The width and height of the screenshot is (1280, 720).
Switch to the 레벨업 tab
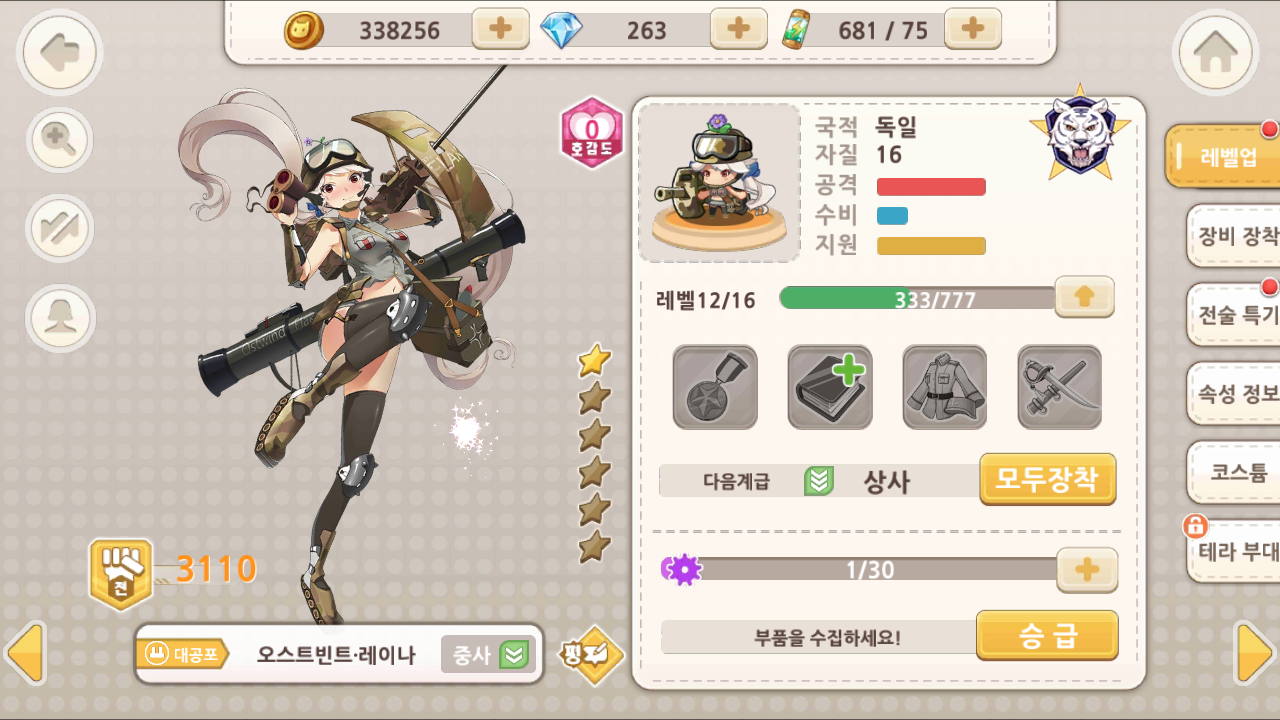pyautogui.click(x=1223, y=156)
